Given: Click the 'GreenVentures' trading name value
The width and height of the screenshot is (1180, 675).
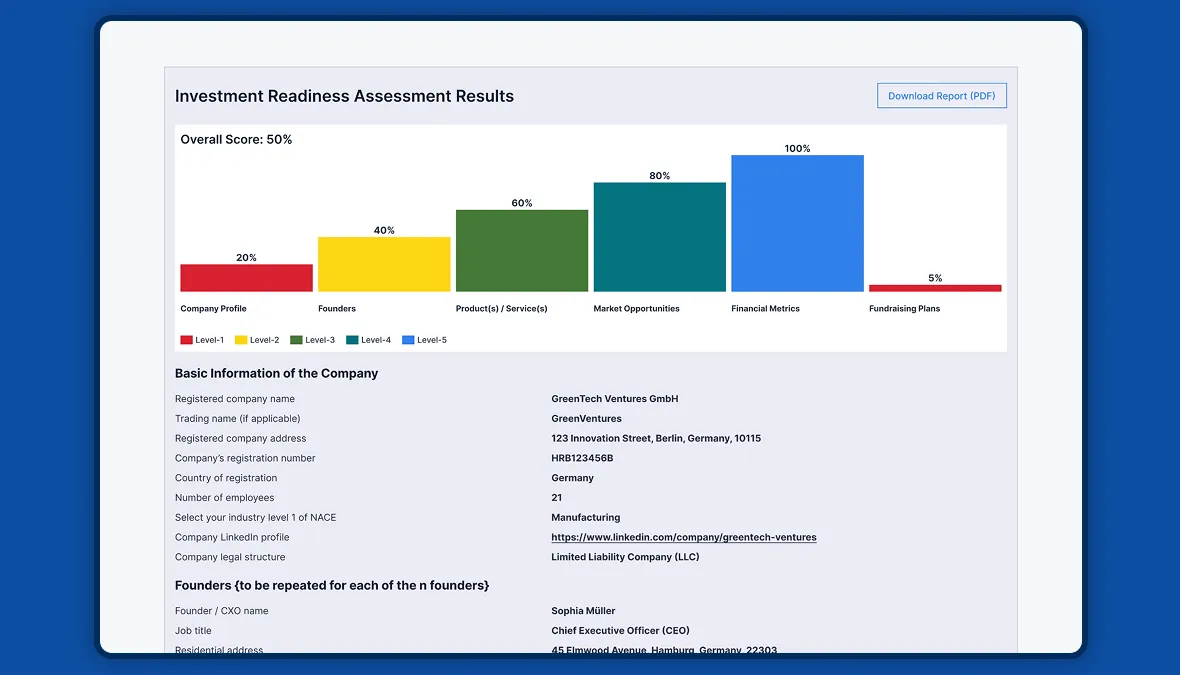Looking at the screenshot, I should pos(586,418).
